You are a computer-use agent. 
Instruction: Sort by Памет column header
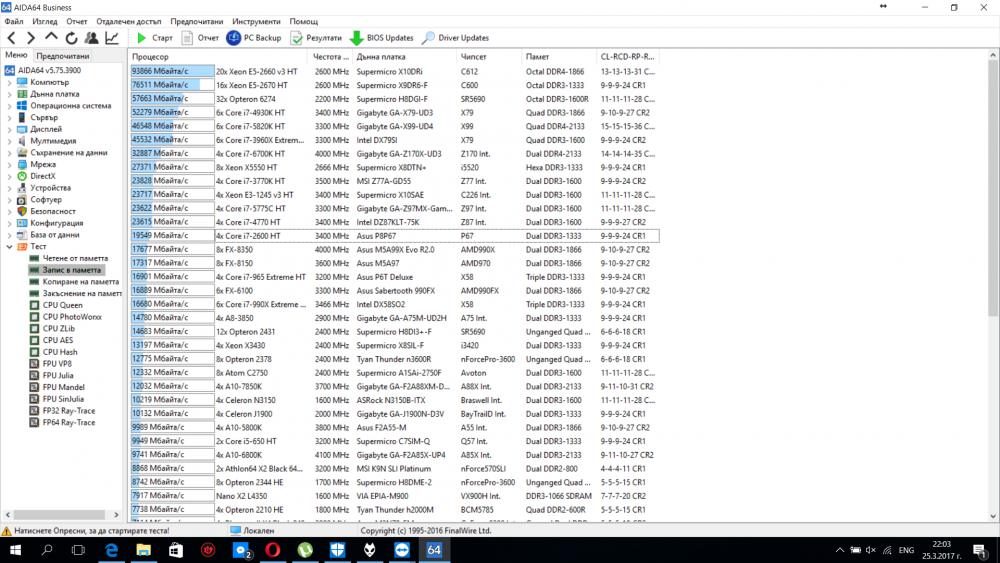coord(559,57)
